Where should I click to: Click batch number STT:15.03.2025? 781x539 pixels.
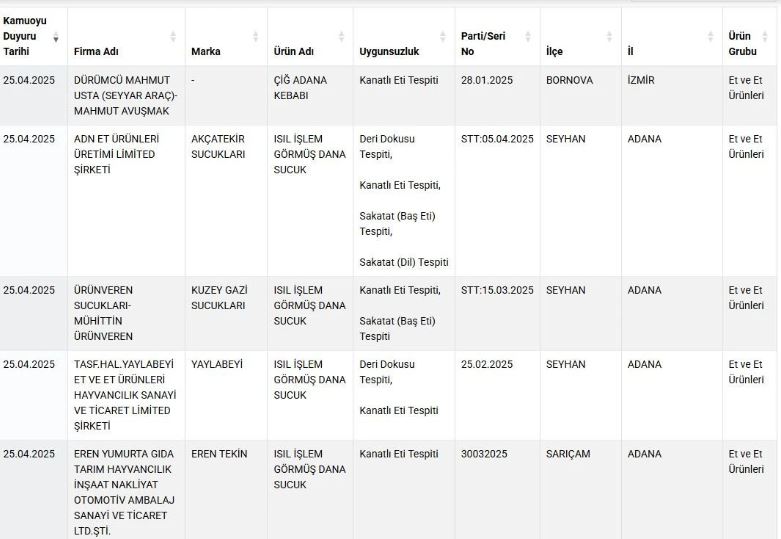(x=497, y=290)
